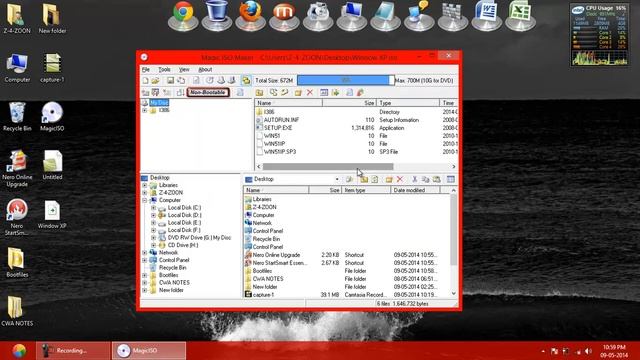Click the view layout icon in local toolbar

pyautogui.click(x=451, y=179)
